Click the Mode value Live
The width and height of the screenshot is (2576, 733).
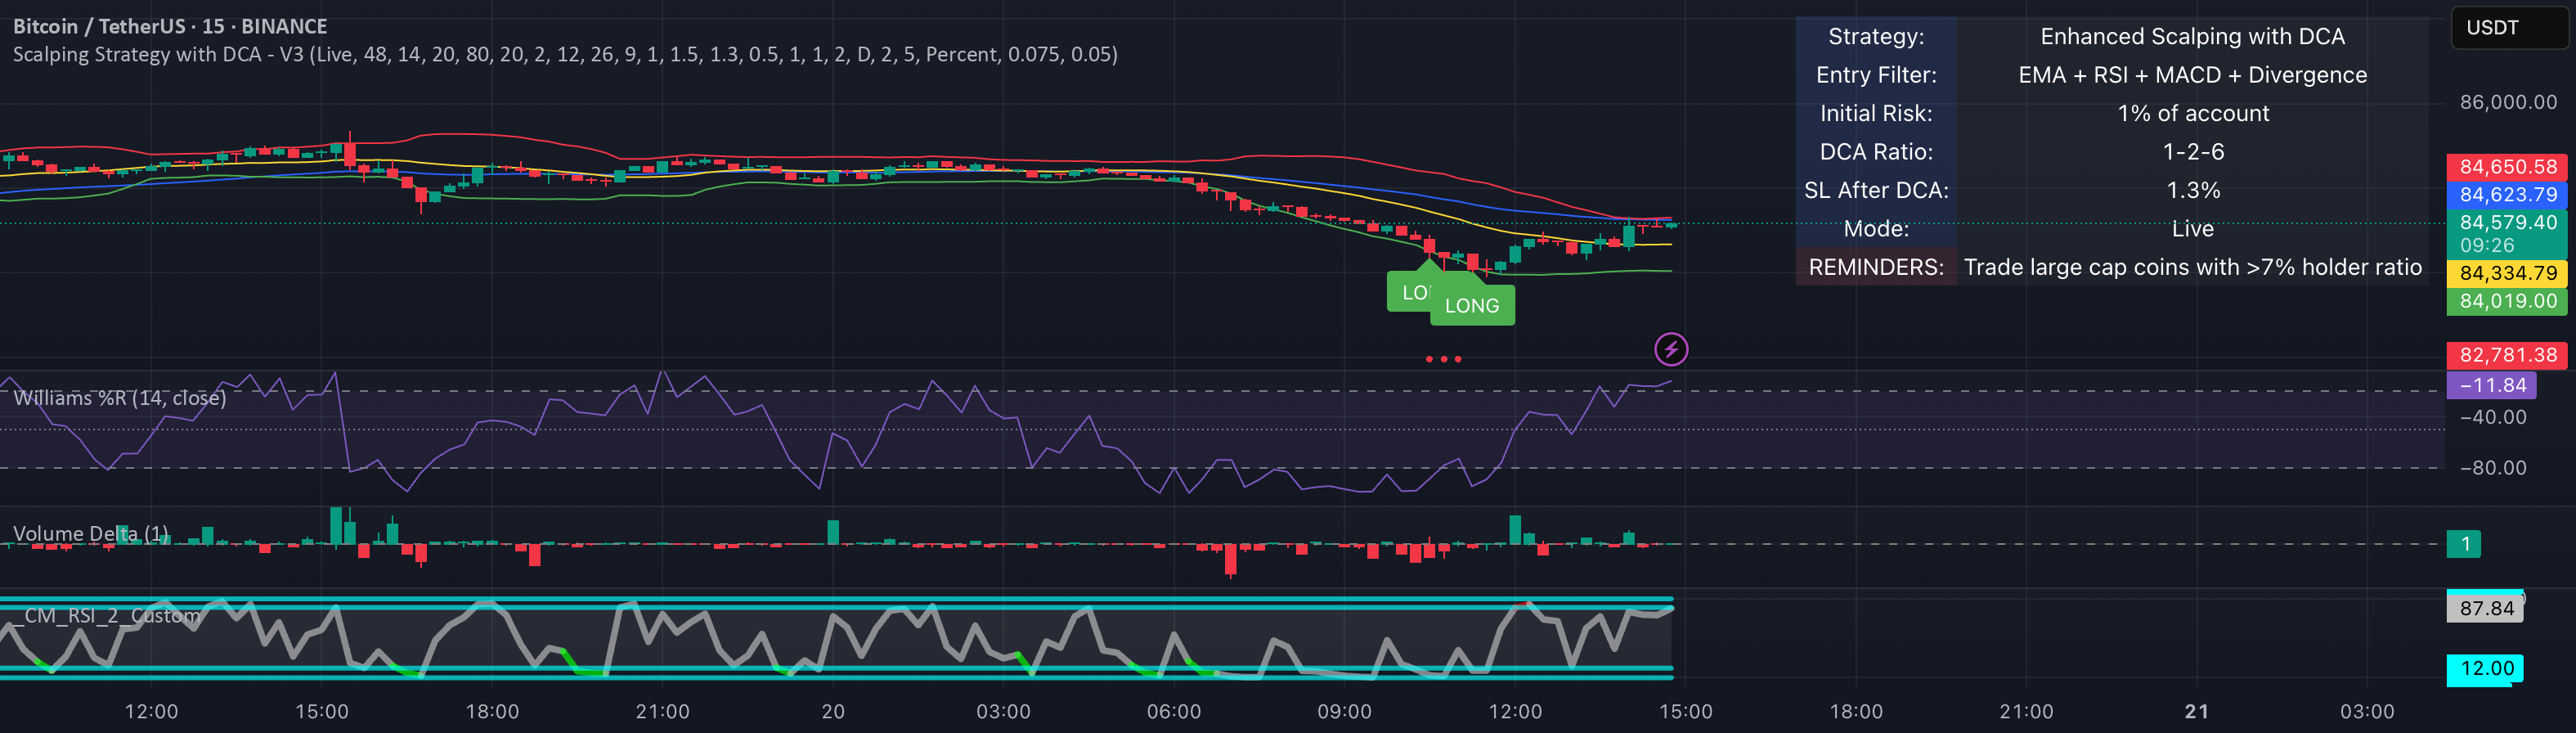(2192, 229)
